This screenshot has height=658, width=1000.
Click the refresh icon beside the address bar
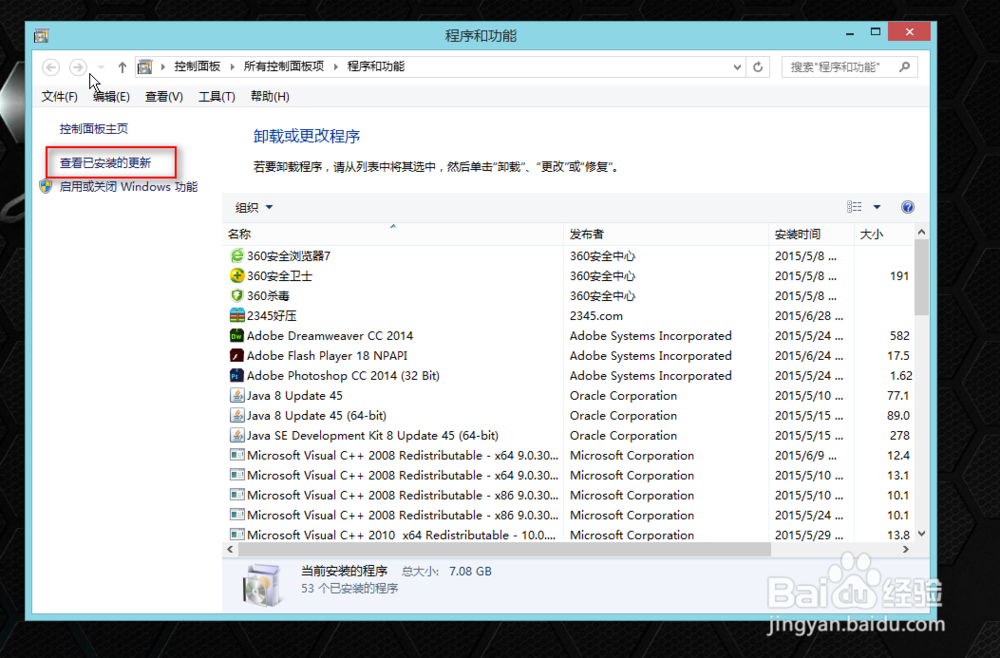coord(758,67)
